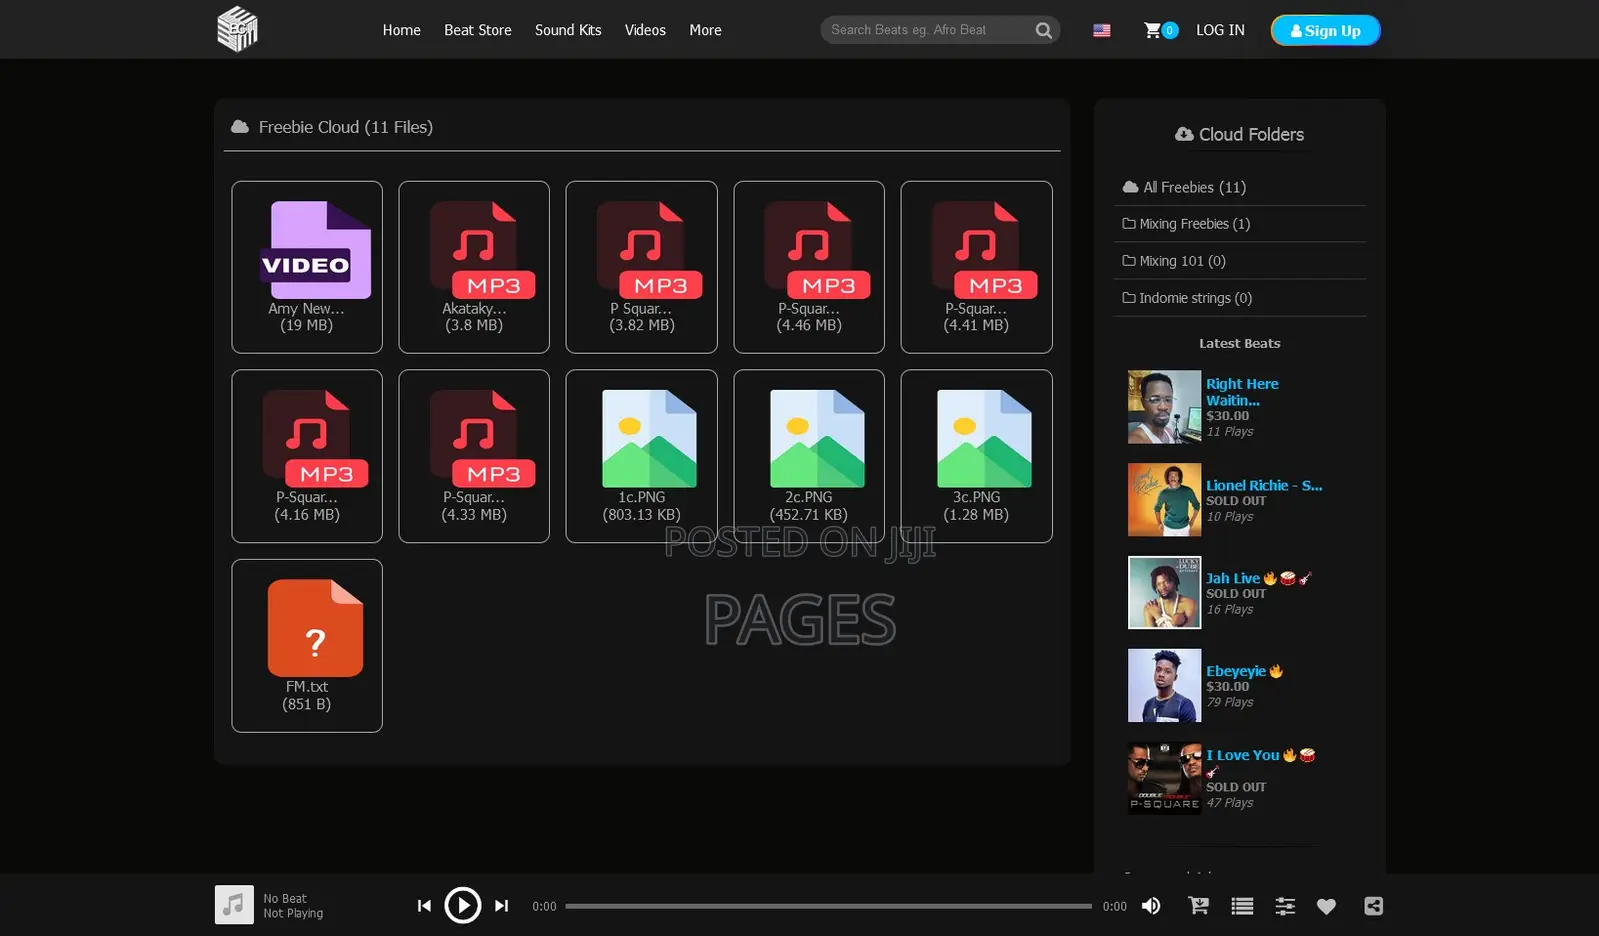Viewport: 1599px width, 936px height.
Task: Click the play button in player
Action: point(462,905)
